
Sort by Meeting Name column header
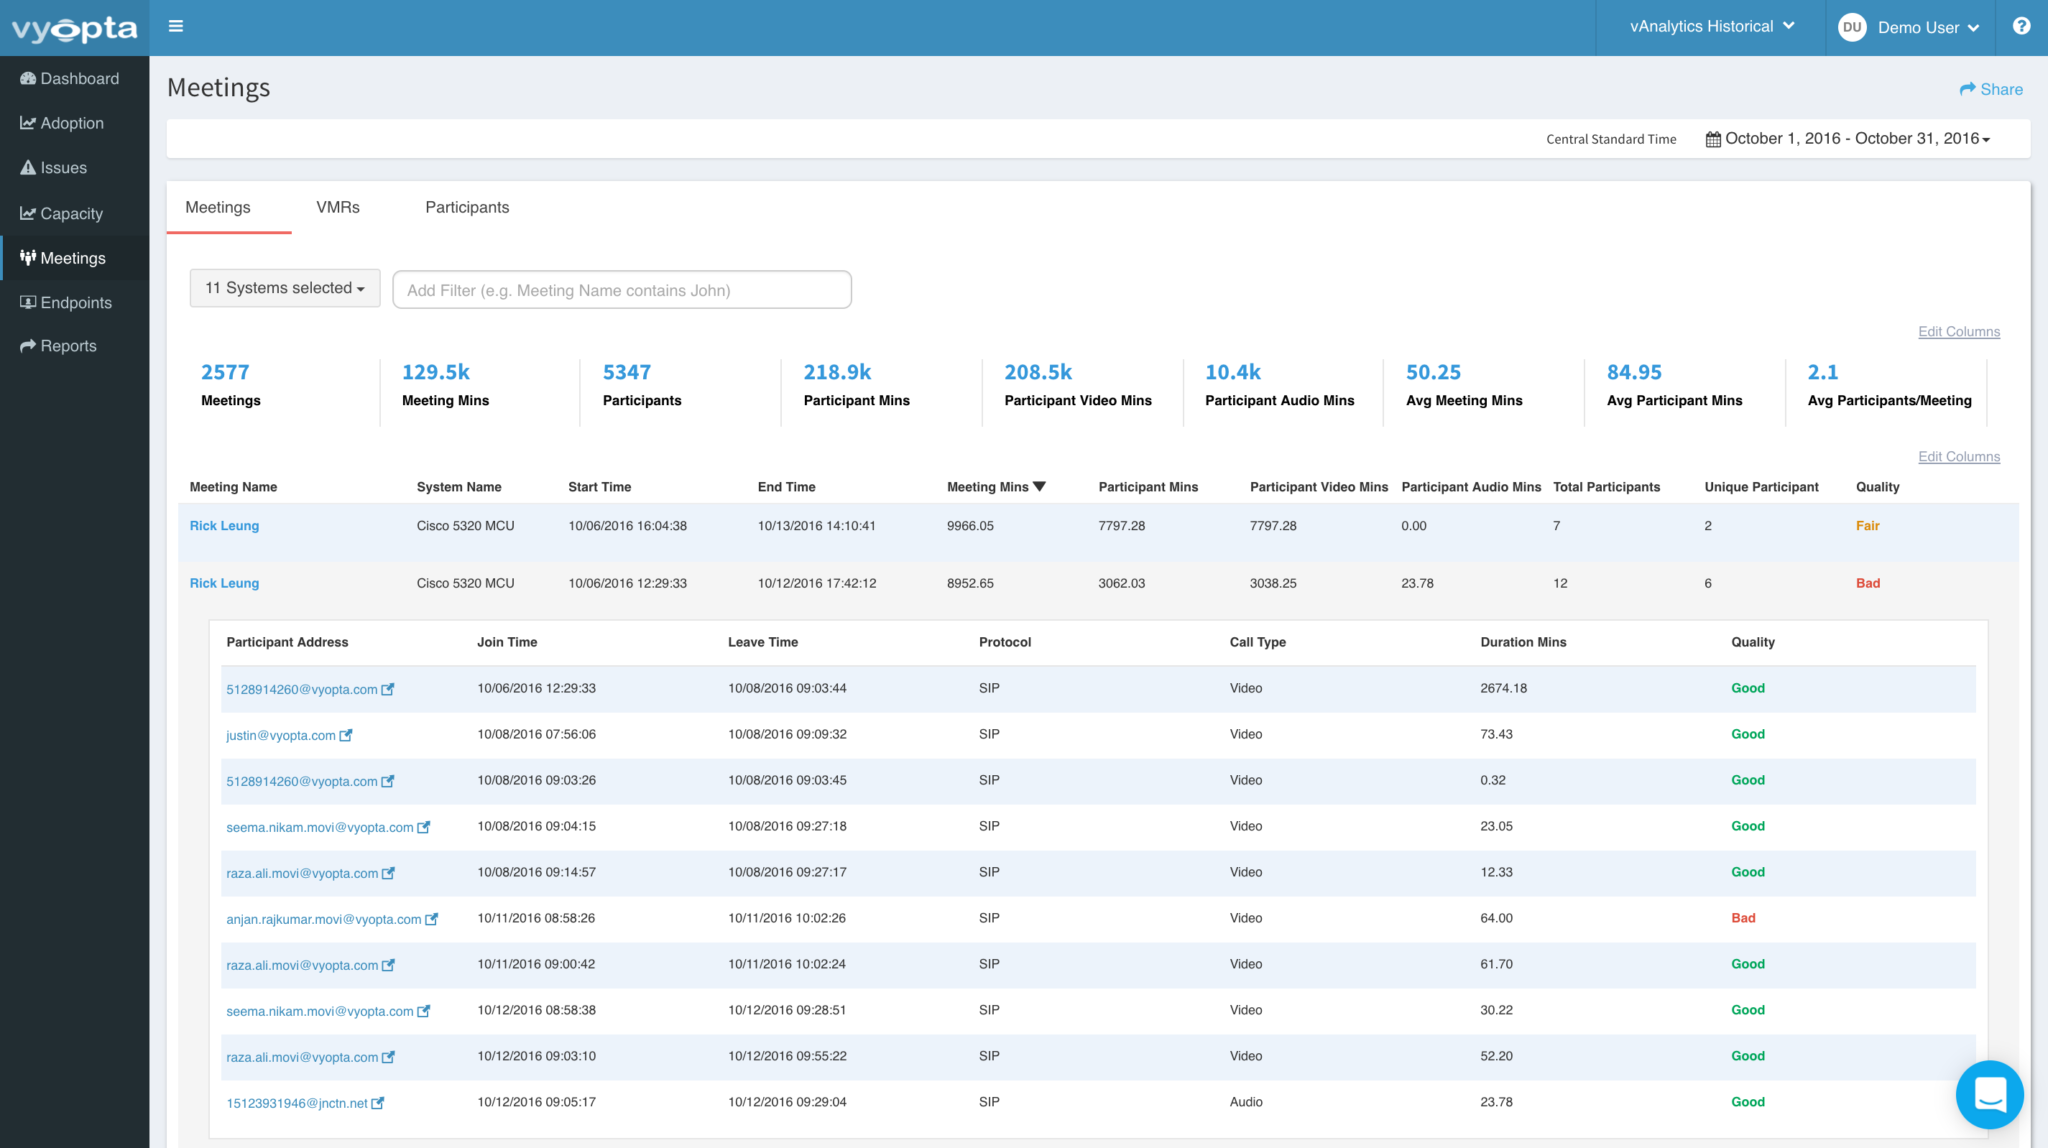coord(233,487)
